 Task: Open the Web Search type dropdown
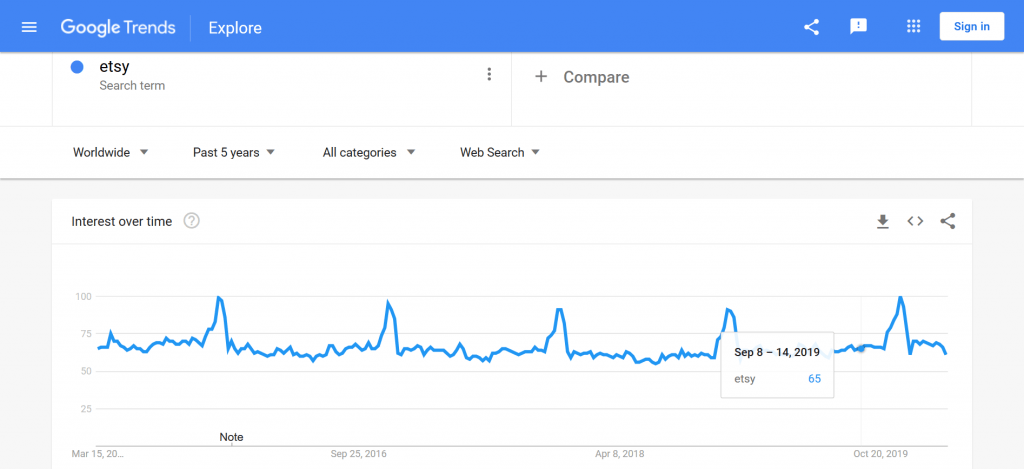pos(500,152)
